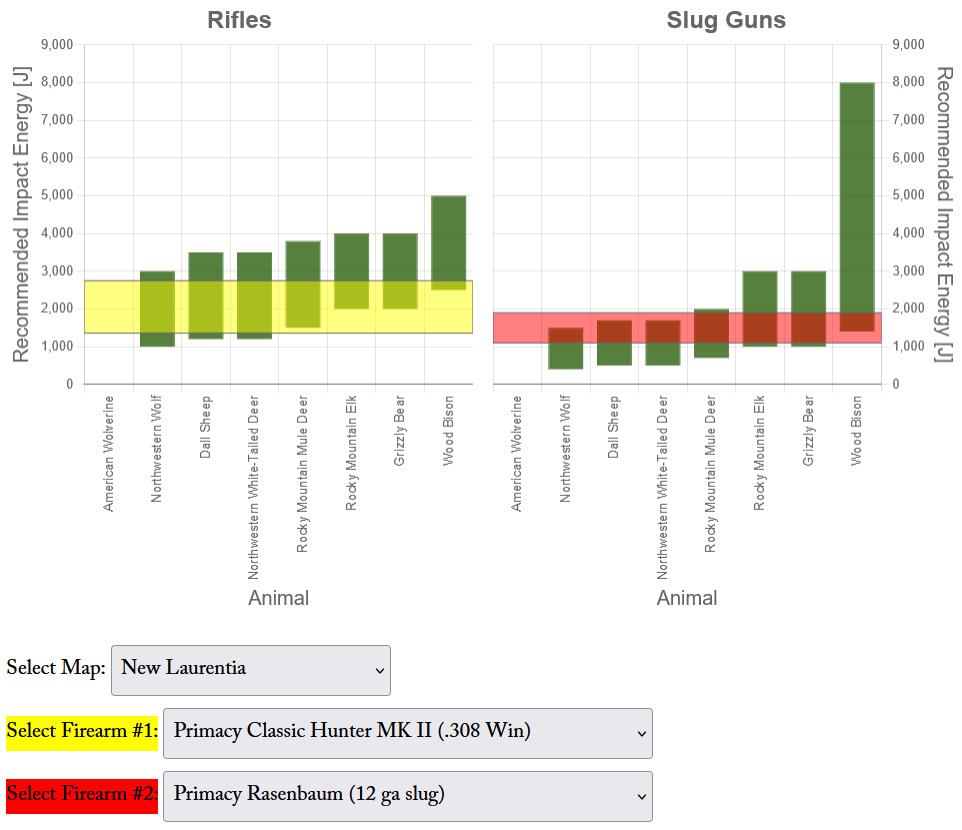Click the red firearm energy band in Slug Guns chart
This screenshot has width=962, height=830.
click(x=520, y=325)
